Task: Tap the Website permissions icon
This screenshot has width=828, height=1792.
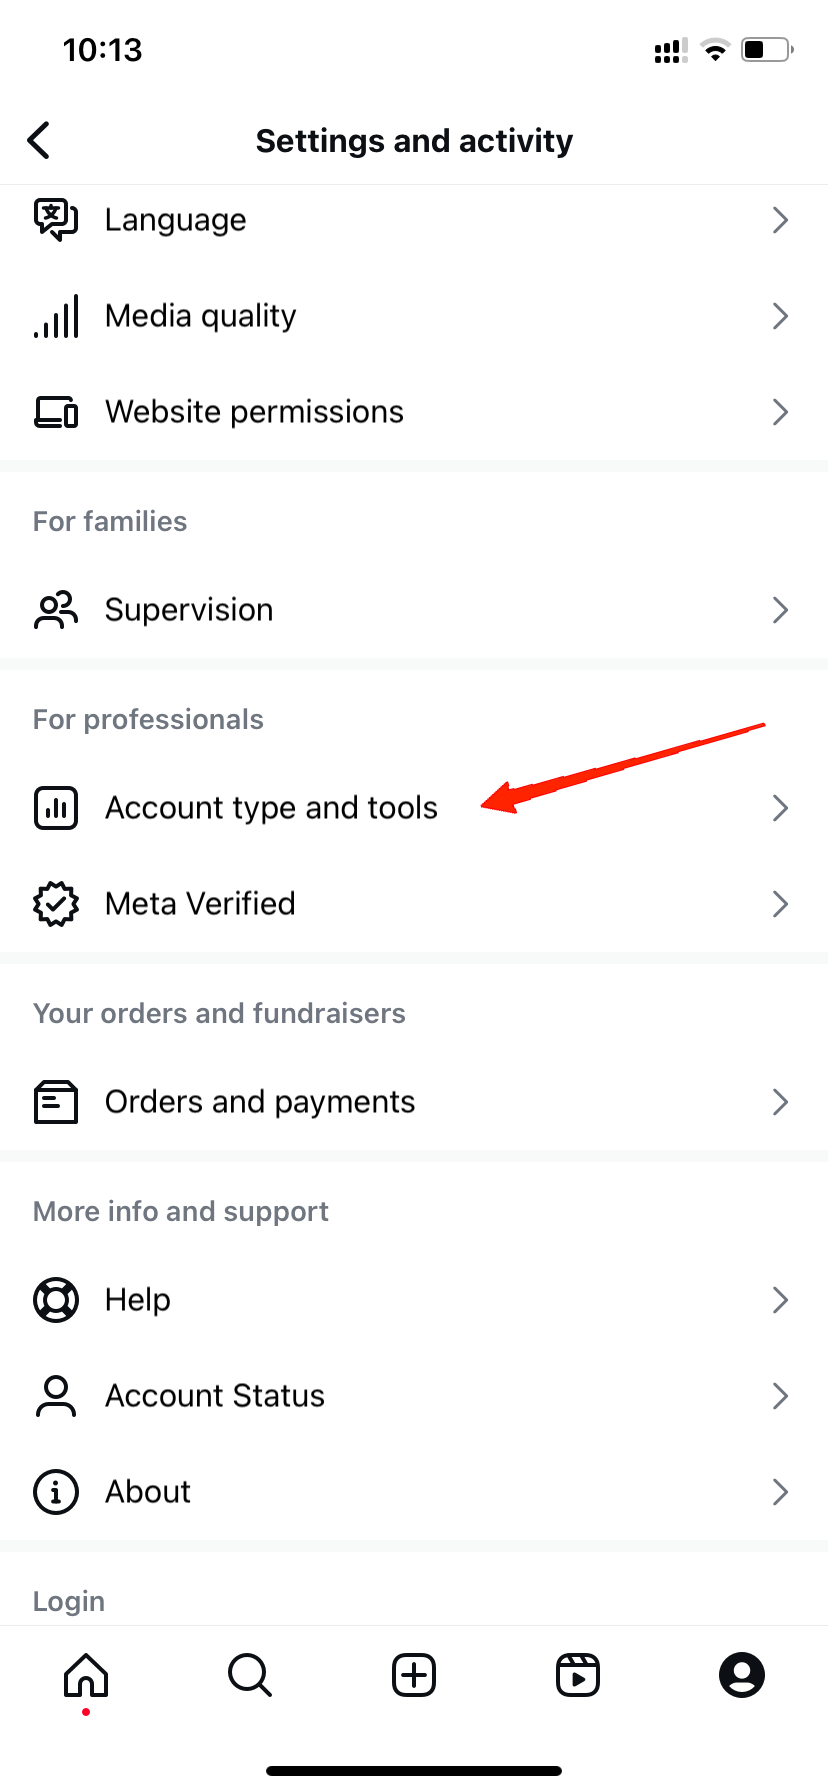Action: (x=56, y=411)
